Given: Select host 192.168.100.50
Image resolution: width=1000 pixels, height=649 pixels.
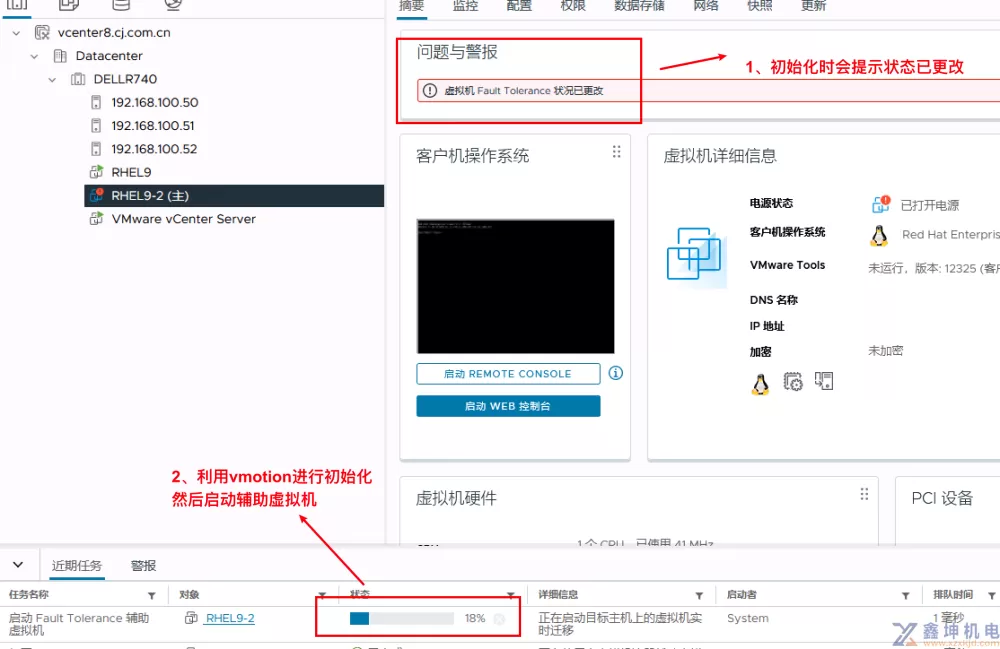Looking at the screenshot, I should [154, 102].
